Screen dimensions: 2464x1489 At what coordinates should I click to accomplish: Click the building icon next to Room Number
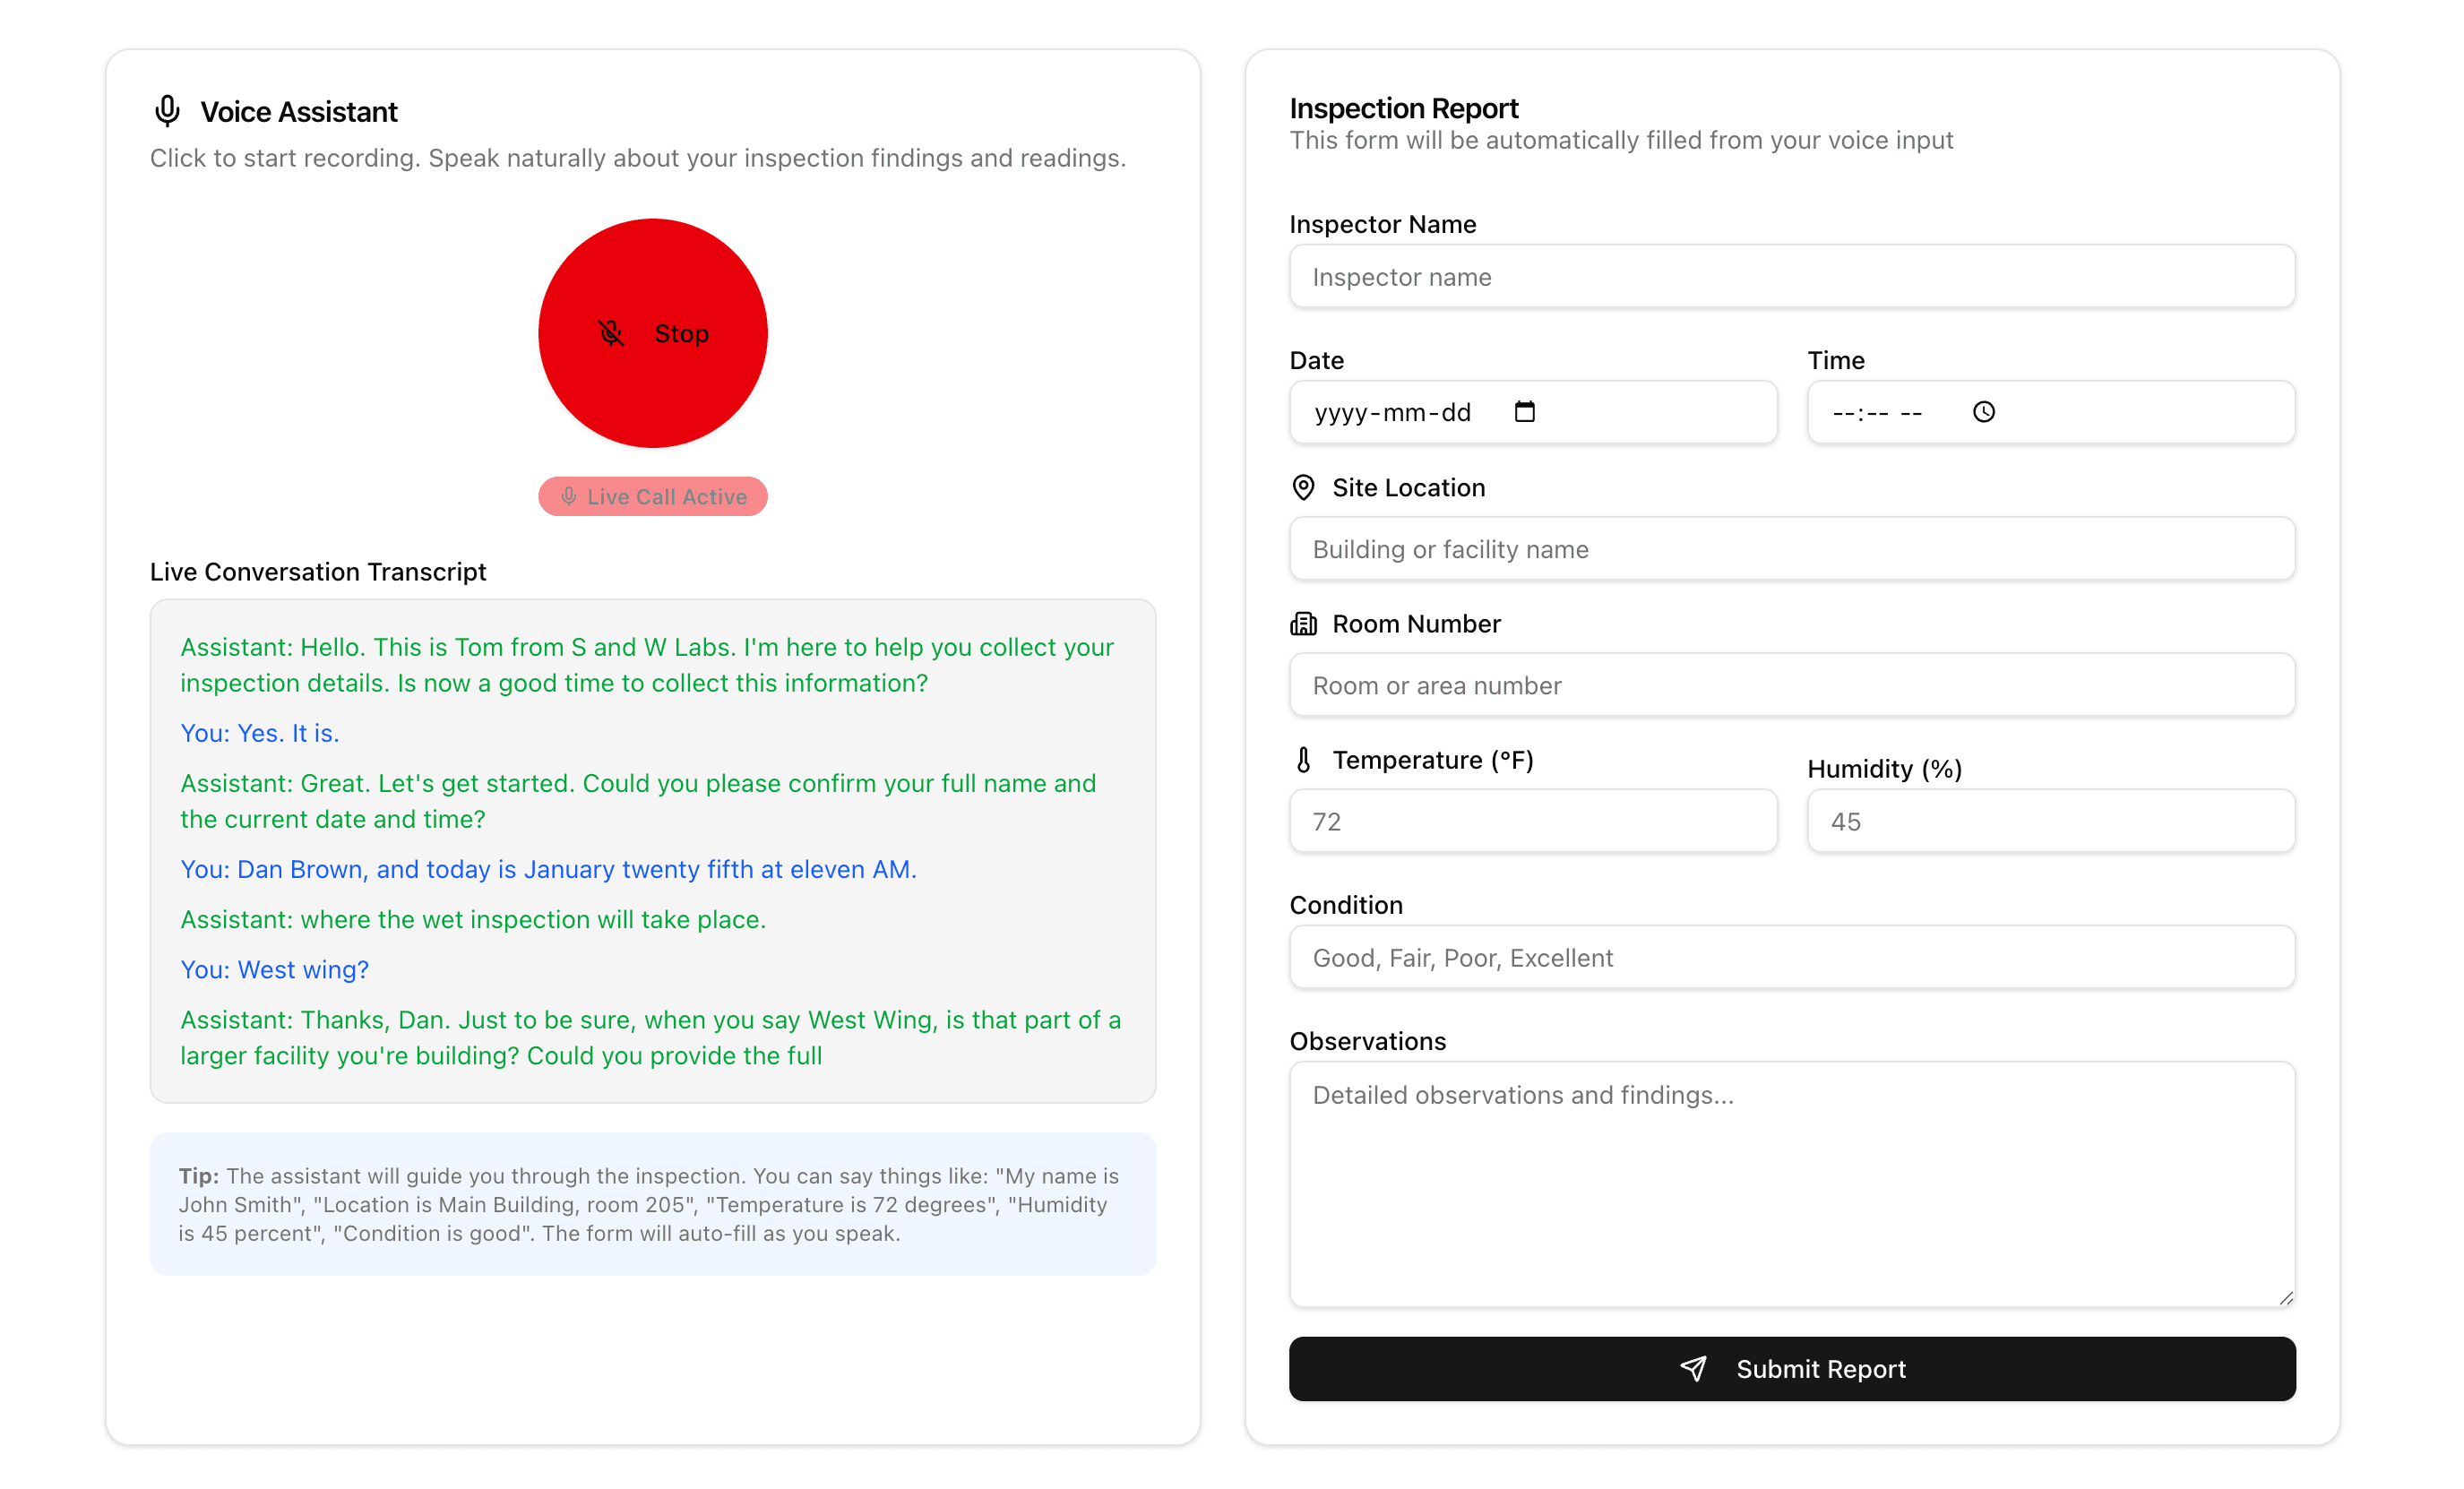1302,623
